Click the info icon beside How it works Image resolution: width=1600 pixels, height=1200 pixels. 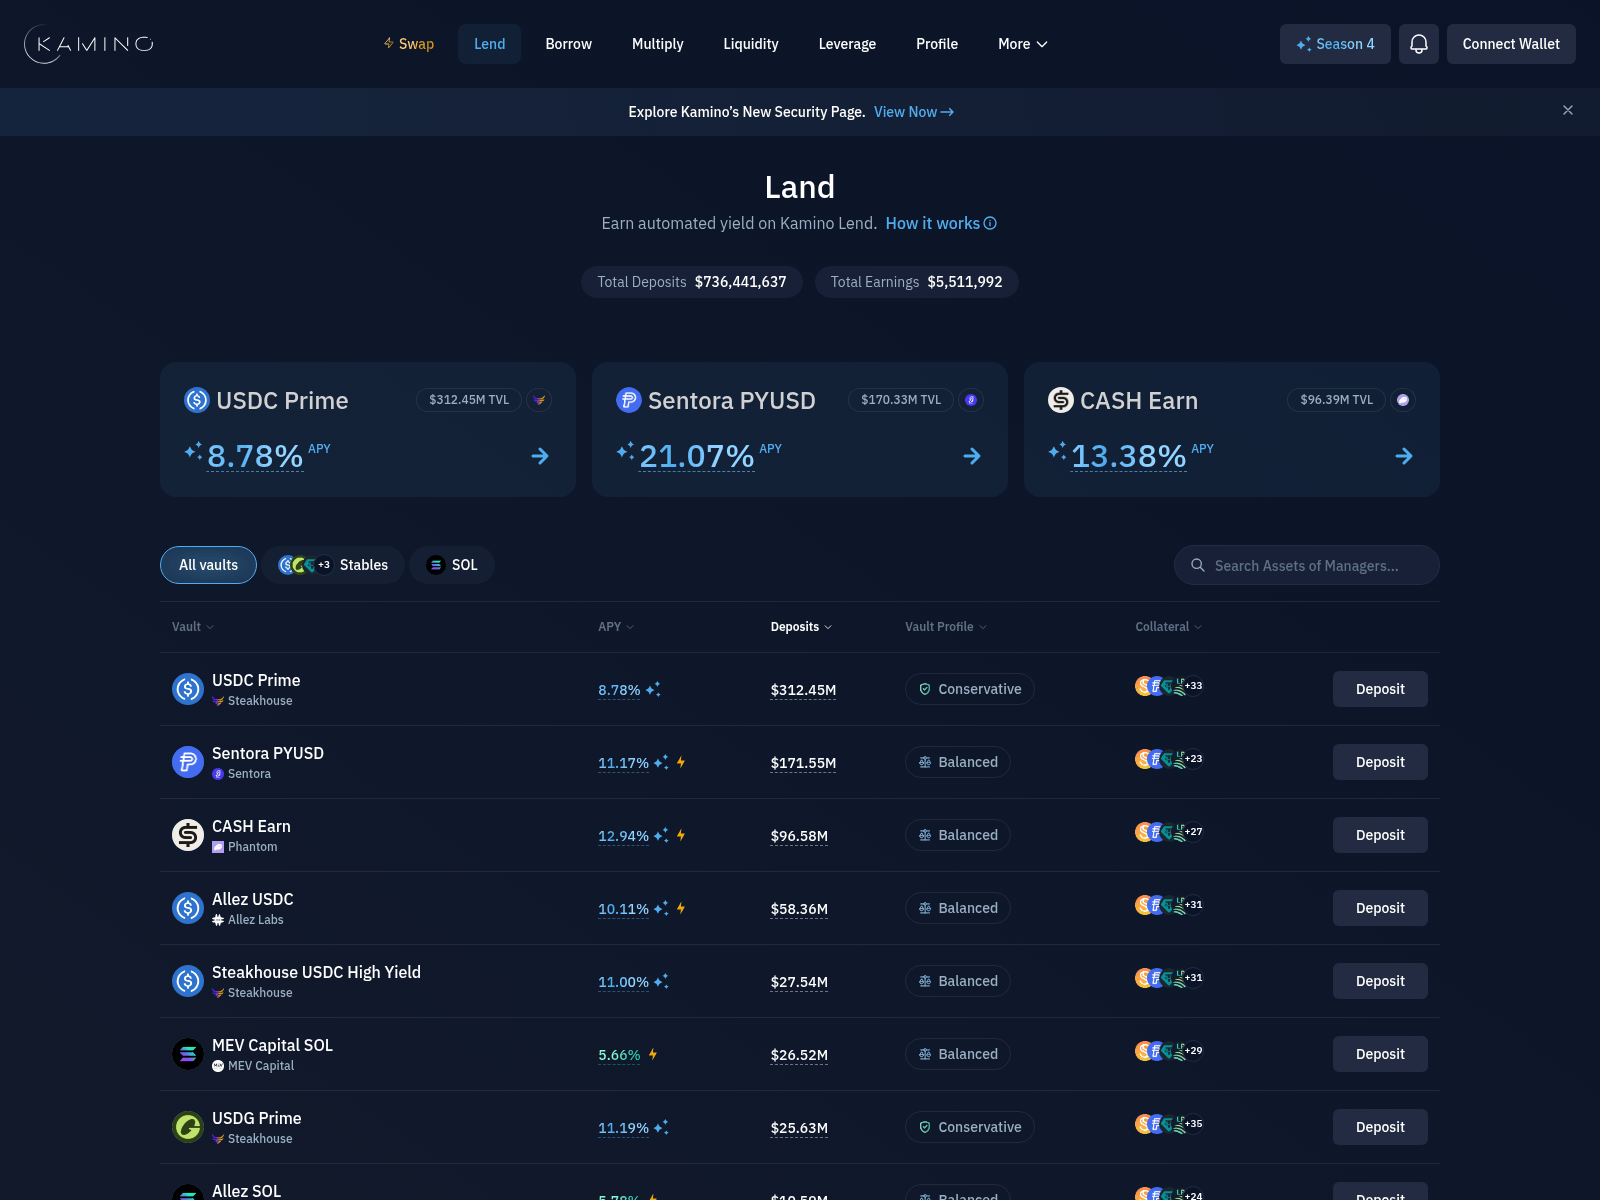point(990,224)
